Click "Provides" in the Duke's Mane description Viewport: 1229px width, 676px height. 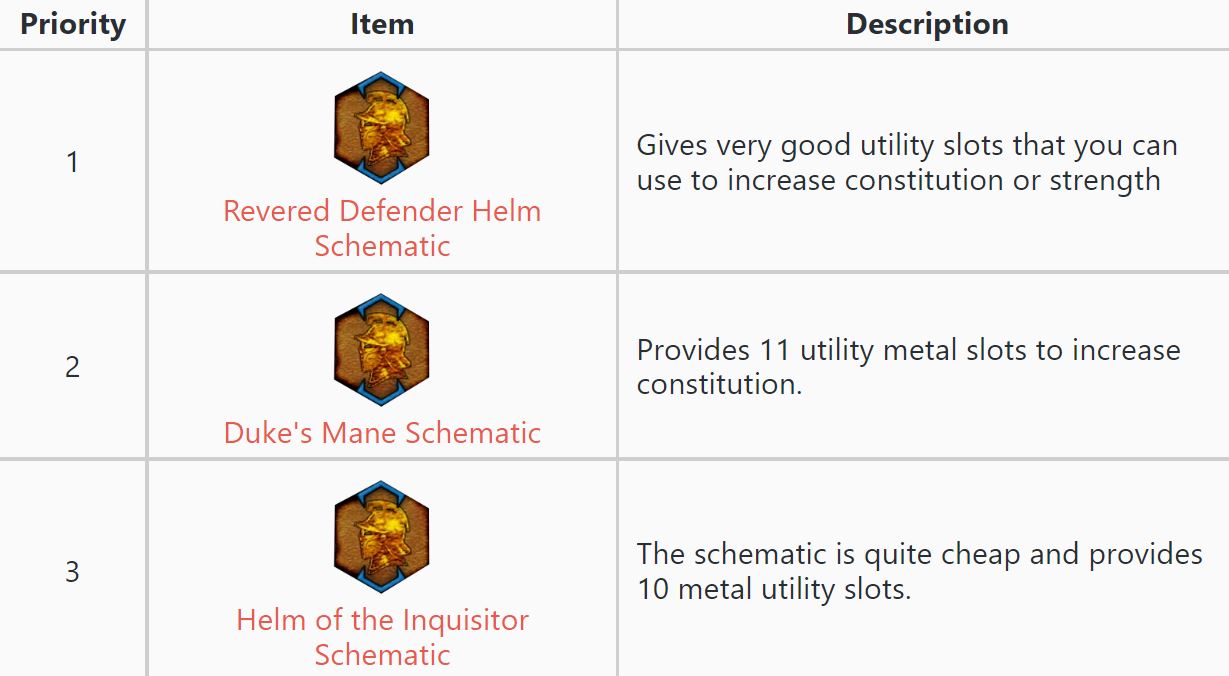692,351
